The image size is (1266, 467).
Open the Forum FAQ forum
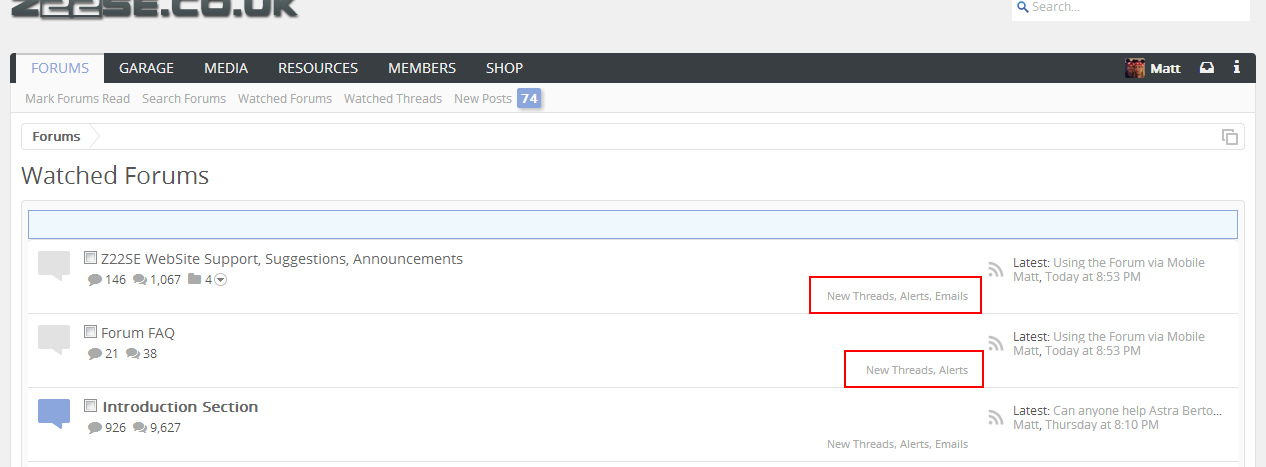pyautogui.click(x=138, y=333)
